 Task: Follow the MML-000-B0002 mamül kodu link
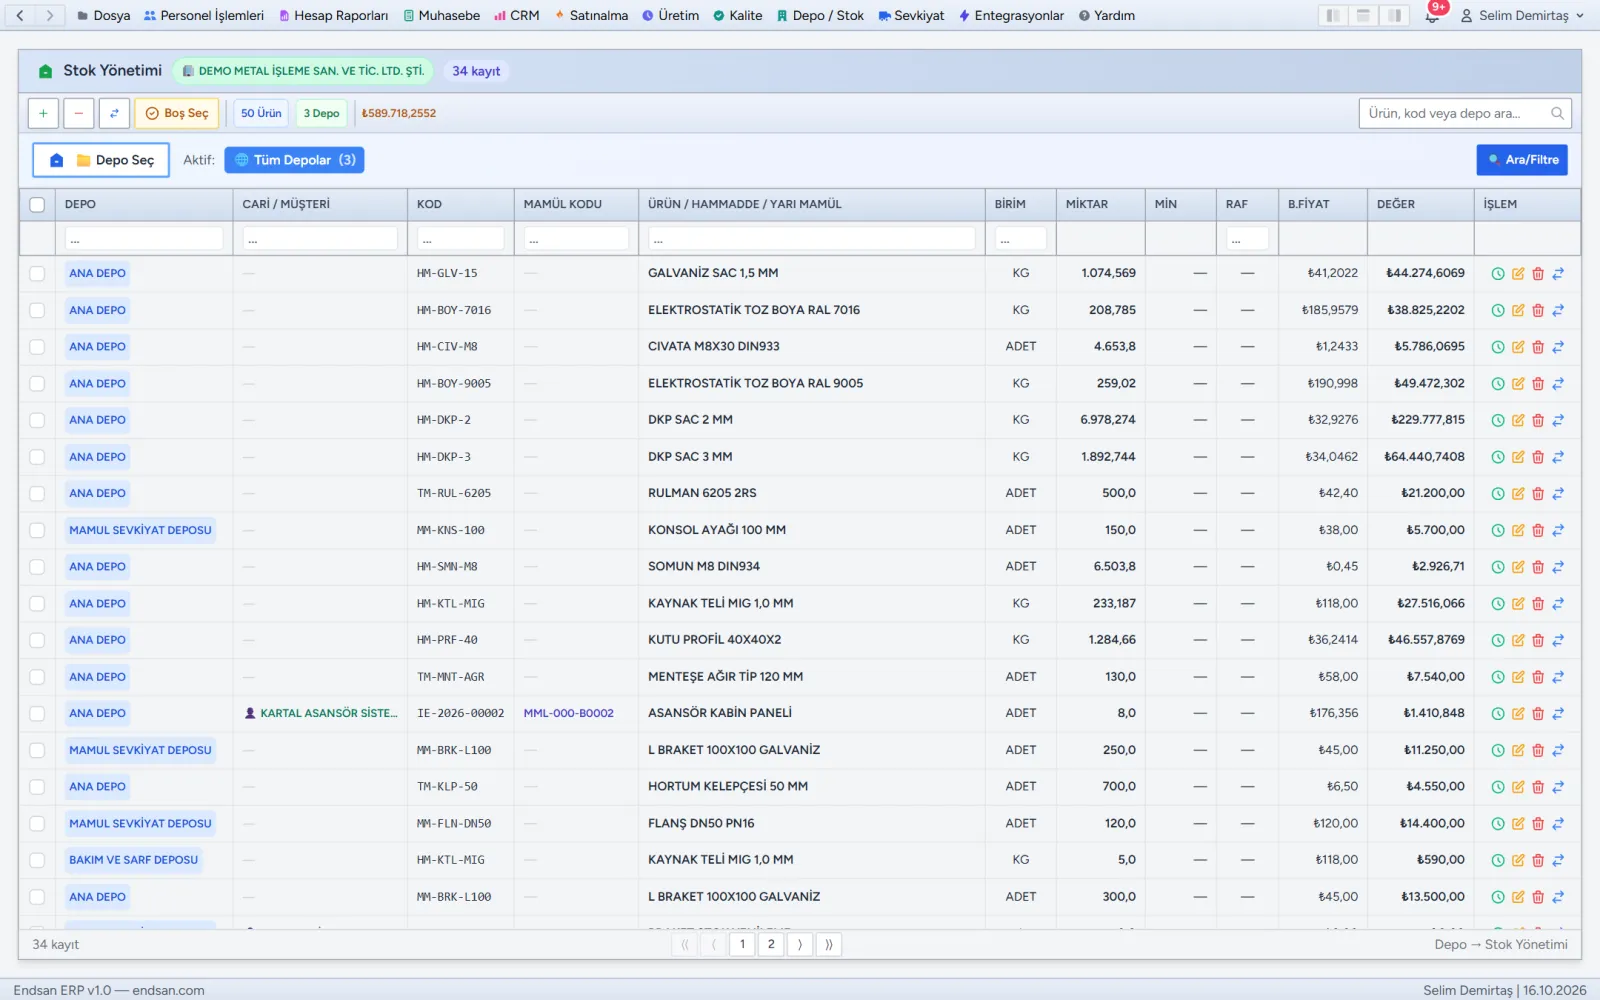tap(569, 713)
